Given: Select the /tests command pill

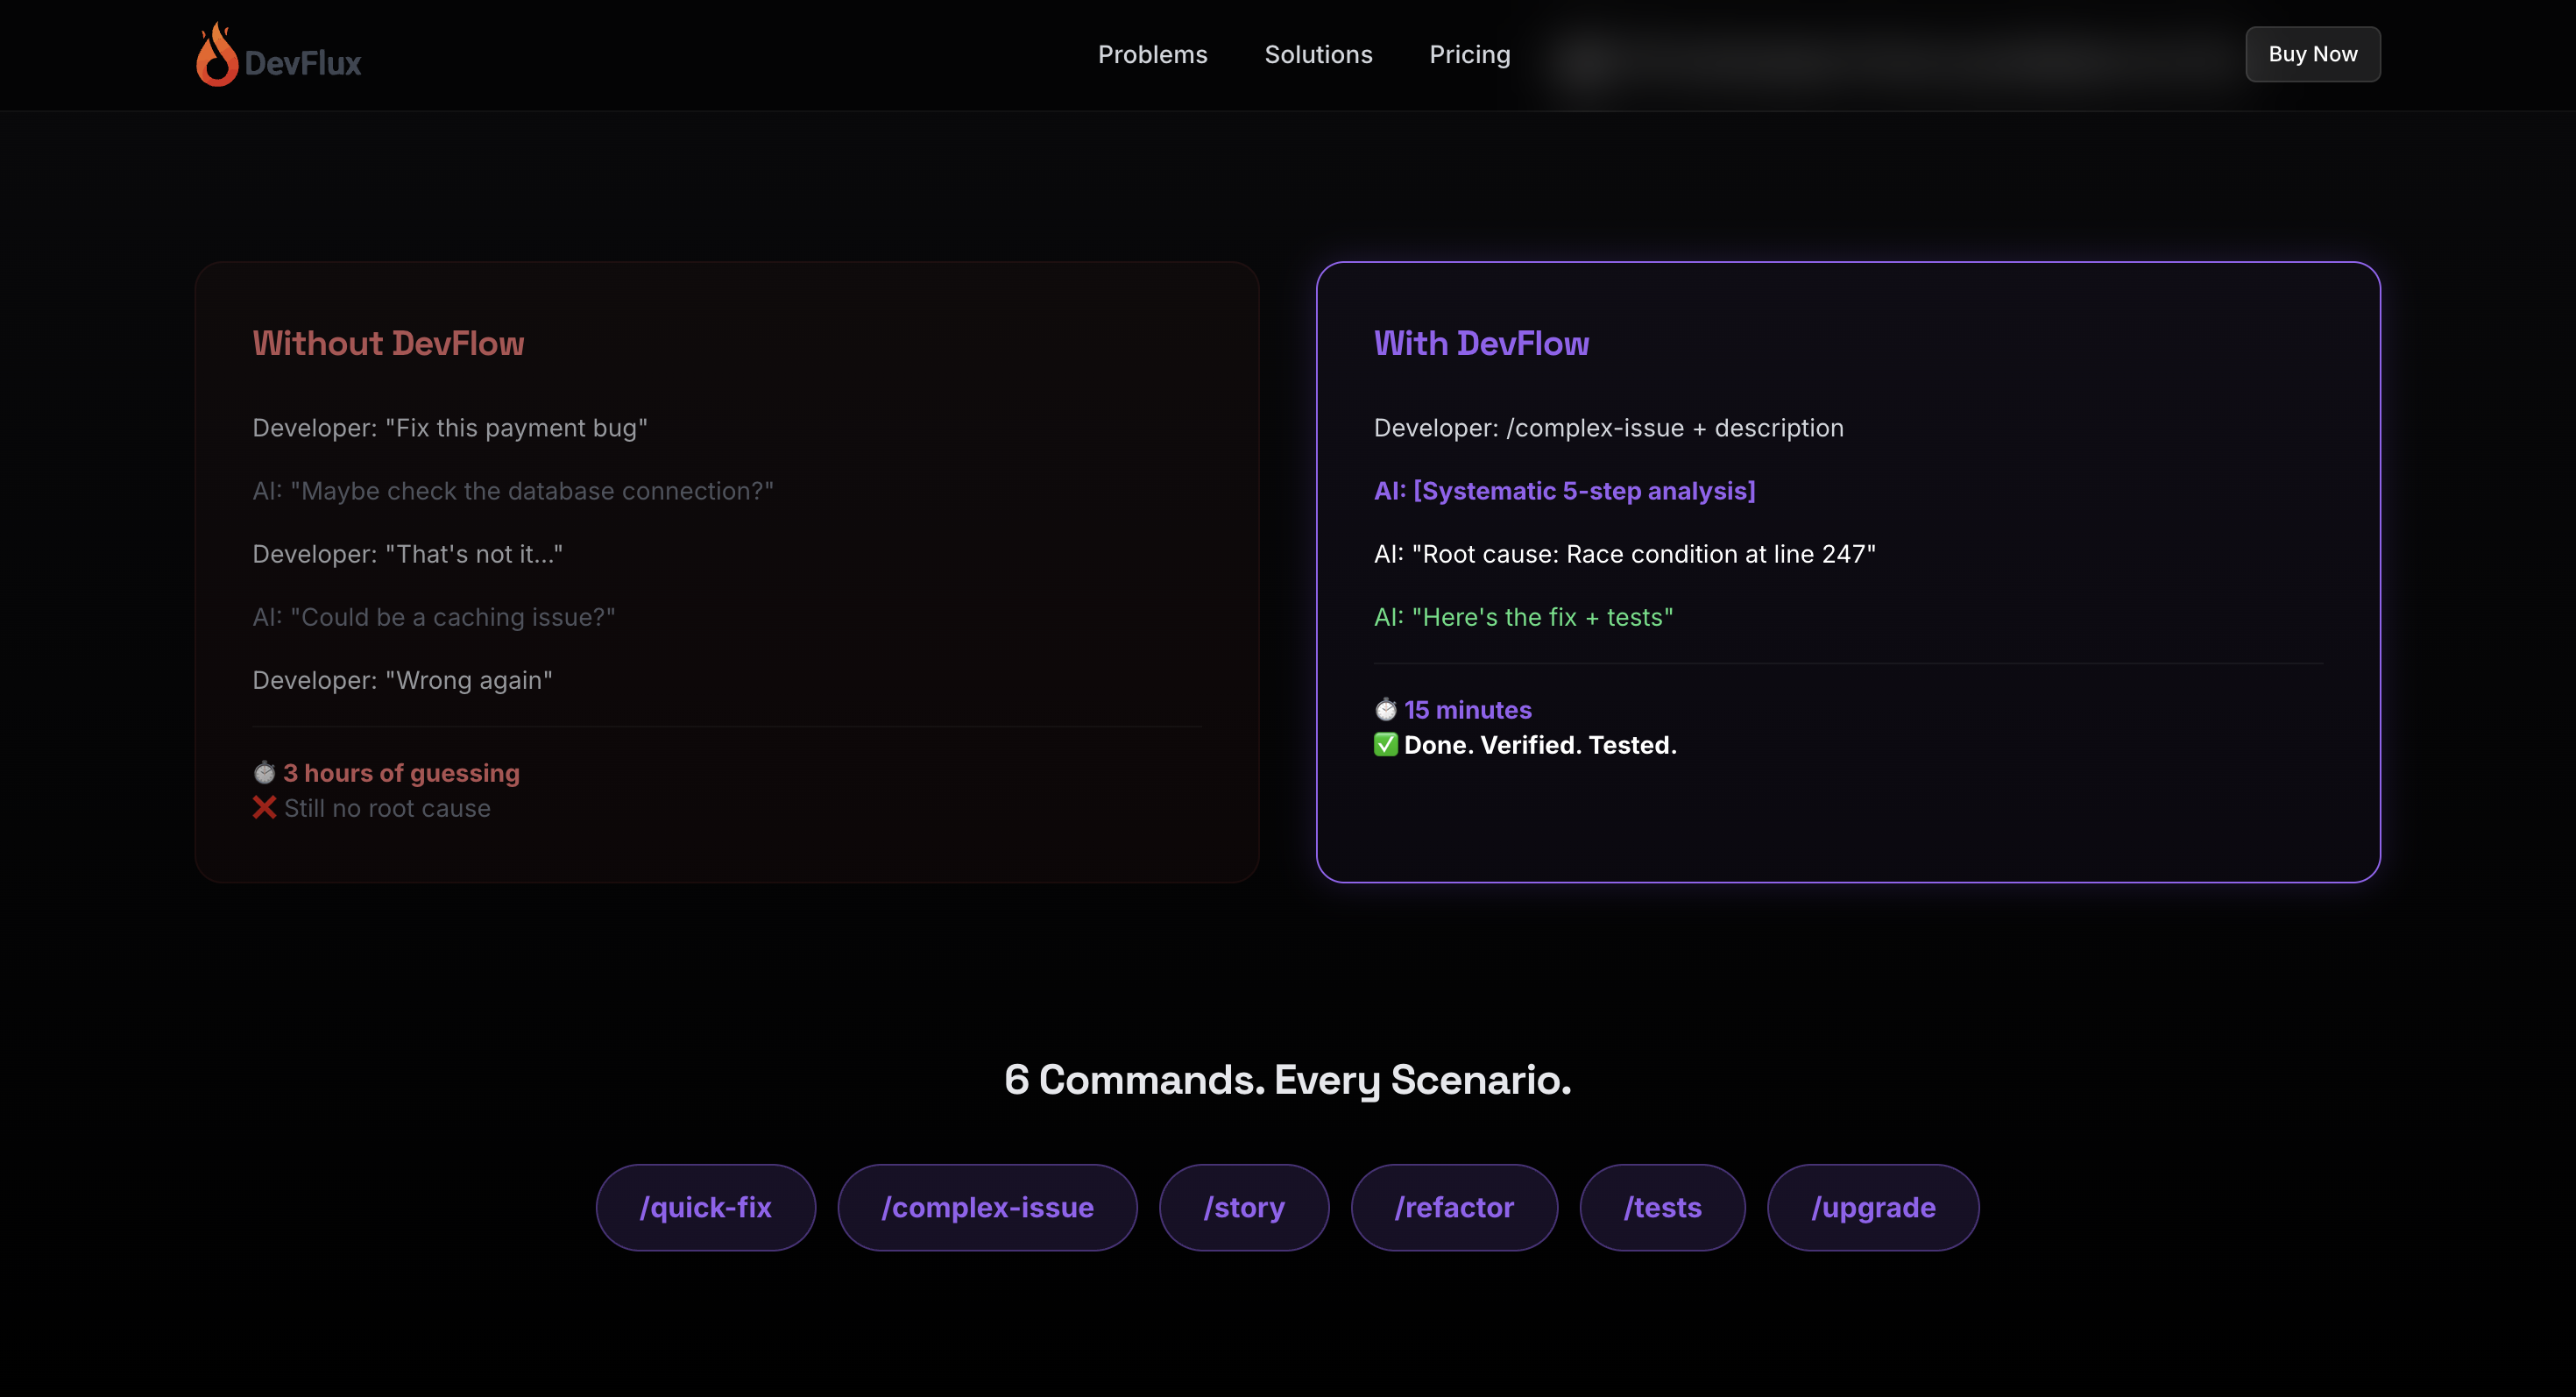Looking at the screenshot, I should [x=1661, y=1207].
